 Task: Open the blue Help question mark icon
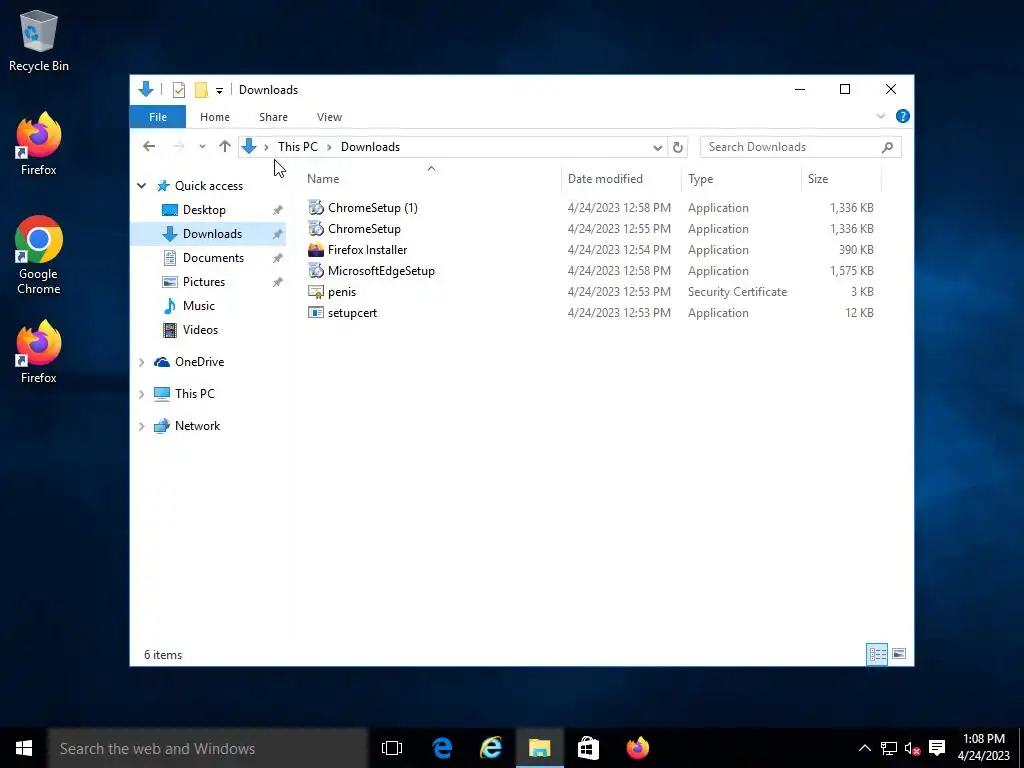click(x=903, y=116)
